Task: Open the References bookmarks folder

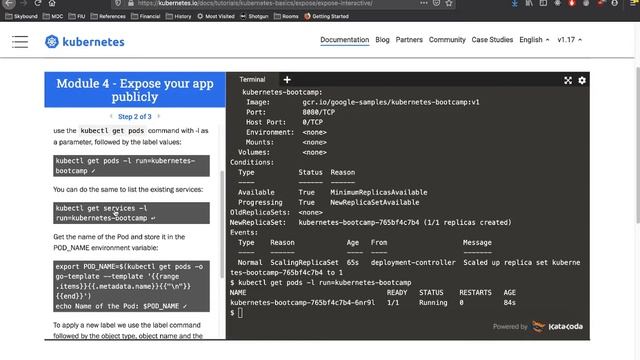Action: pos(108,16)
